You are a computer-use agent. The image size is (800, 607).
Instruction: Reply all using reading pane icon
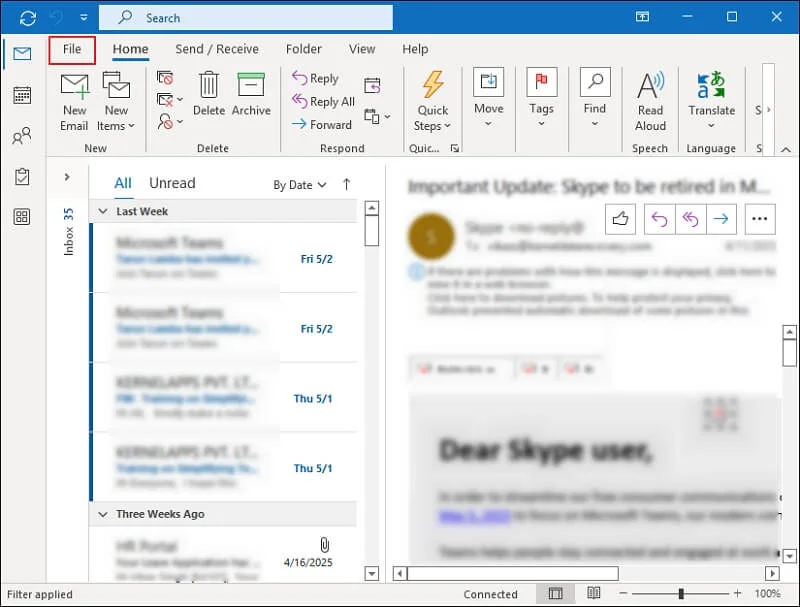(691, 219)
